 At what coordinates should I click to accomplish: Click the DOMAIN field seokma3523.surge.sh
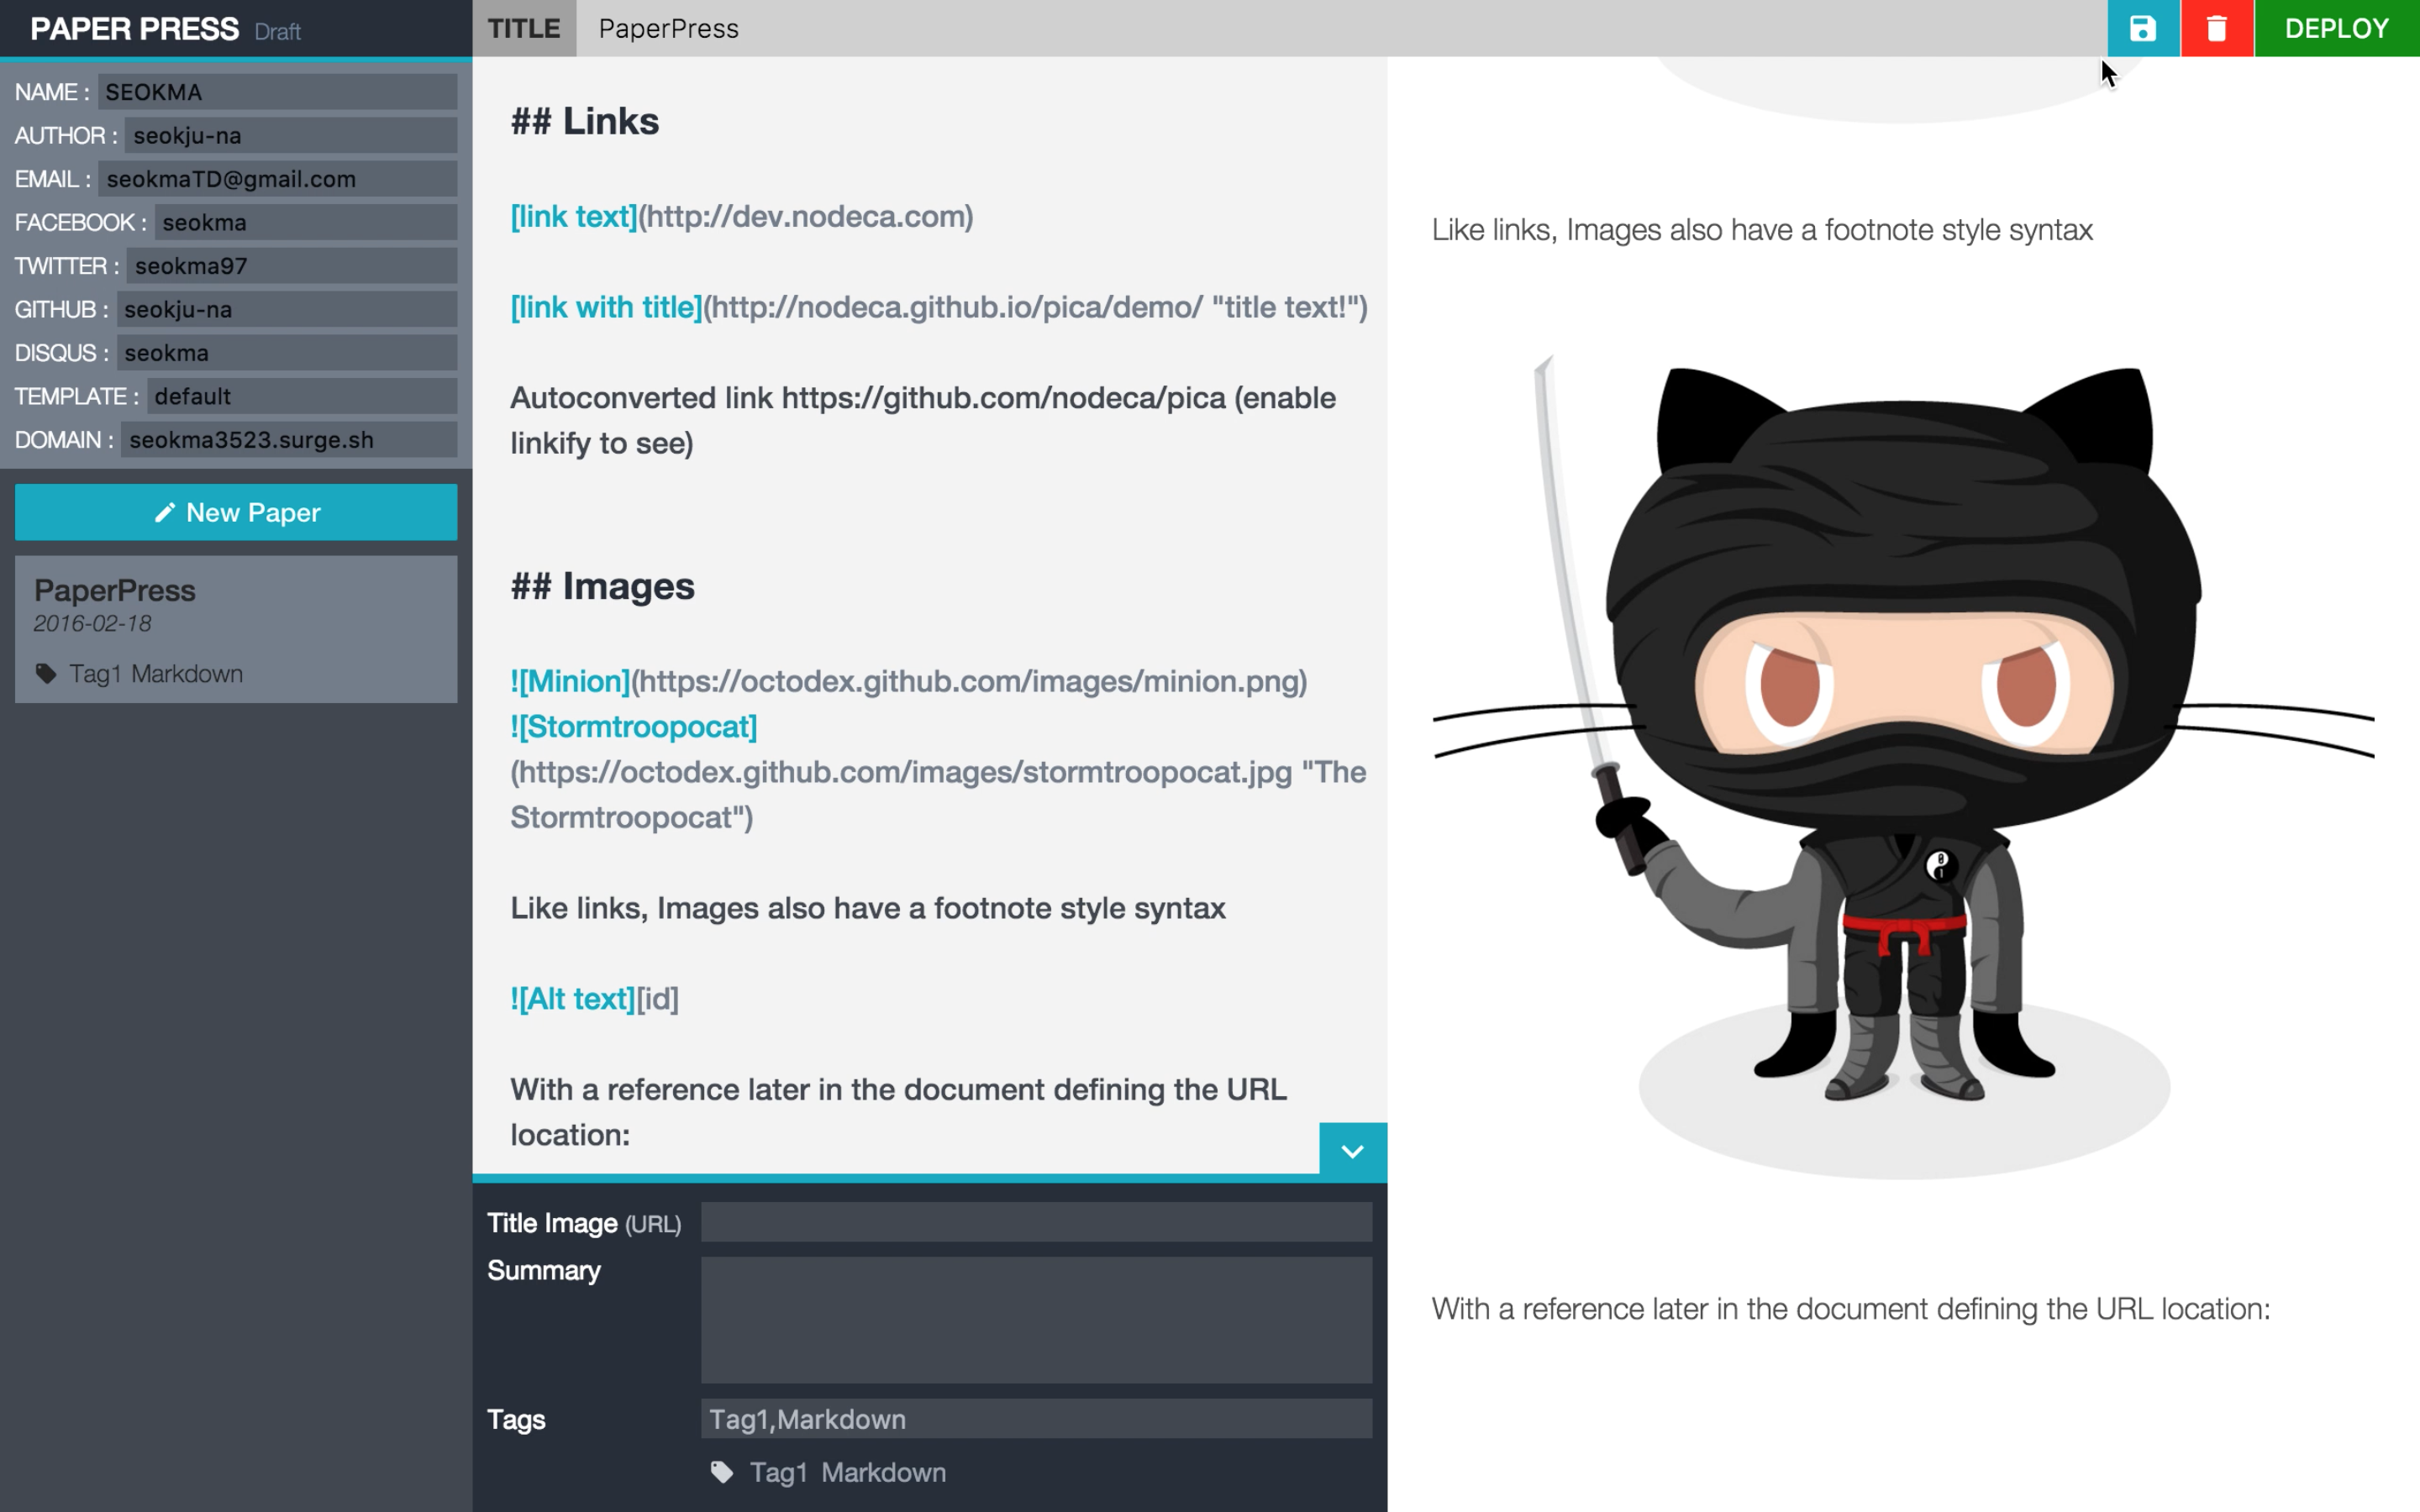click(x=288, y=440)
